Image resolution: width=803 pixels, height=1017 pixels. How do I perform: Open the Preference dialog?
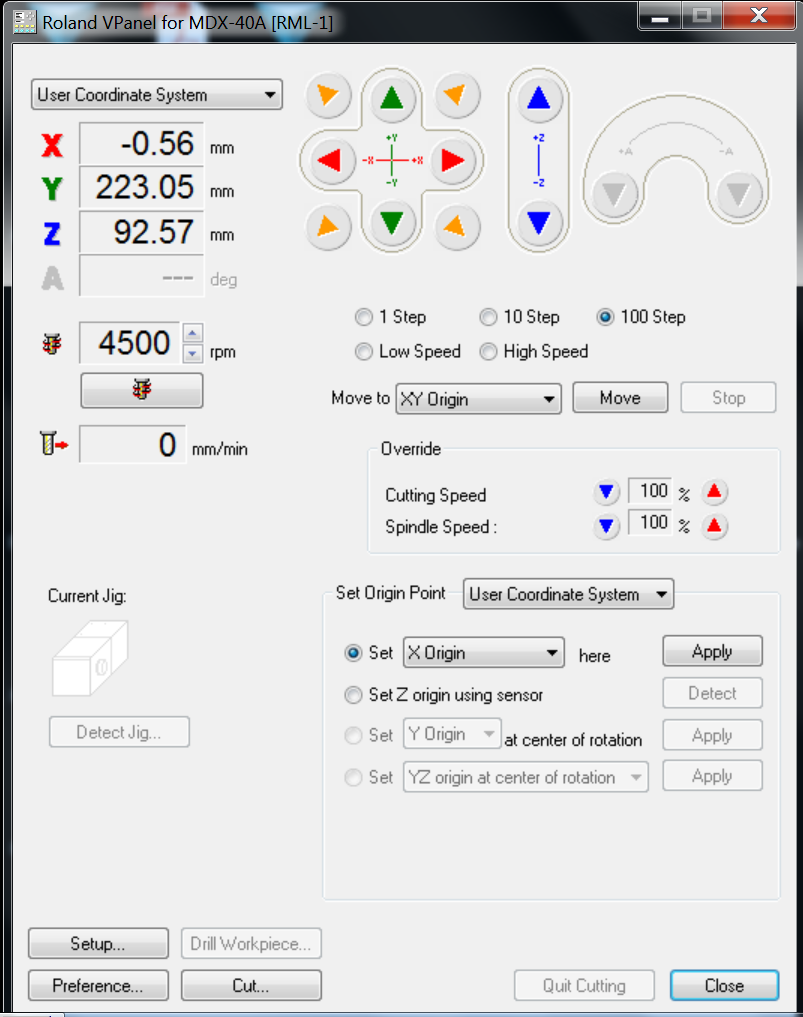click(98, 986)
